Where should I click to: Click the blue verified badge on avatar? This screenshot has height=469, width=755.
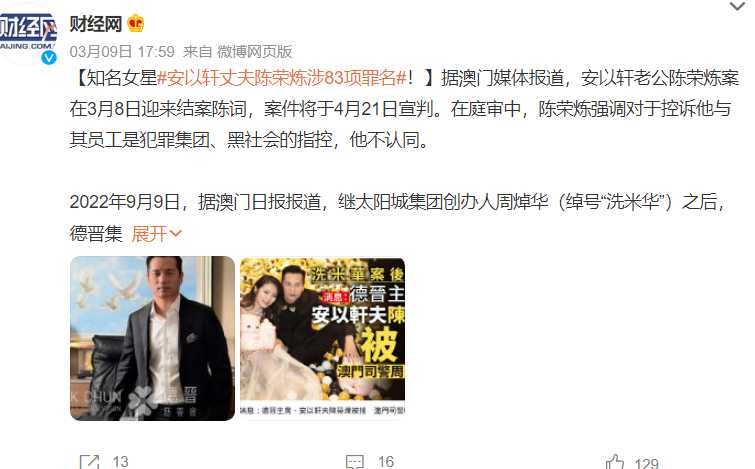point(49,57)
